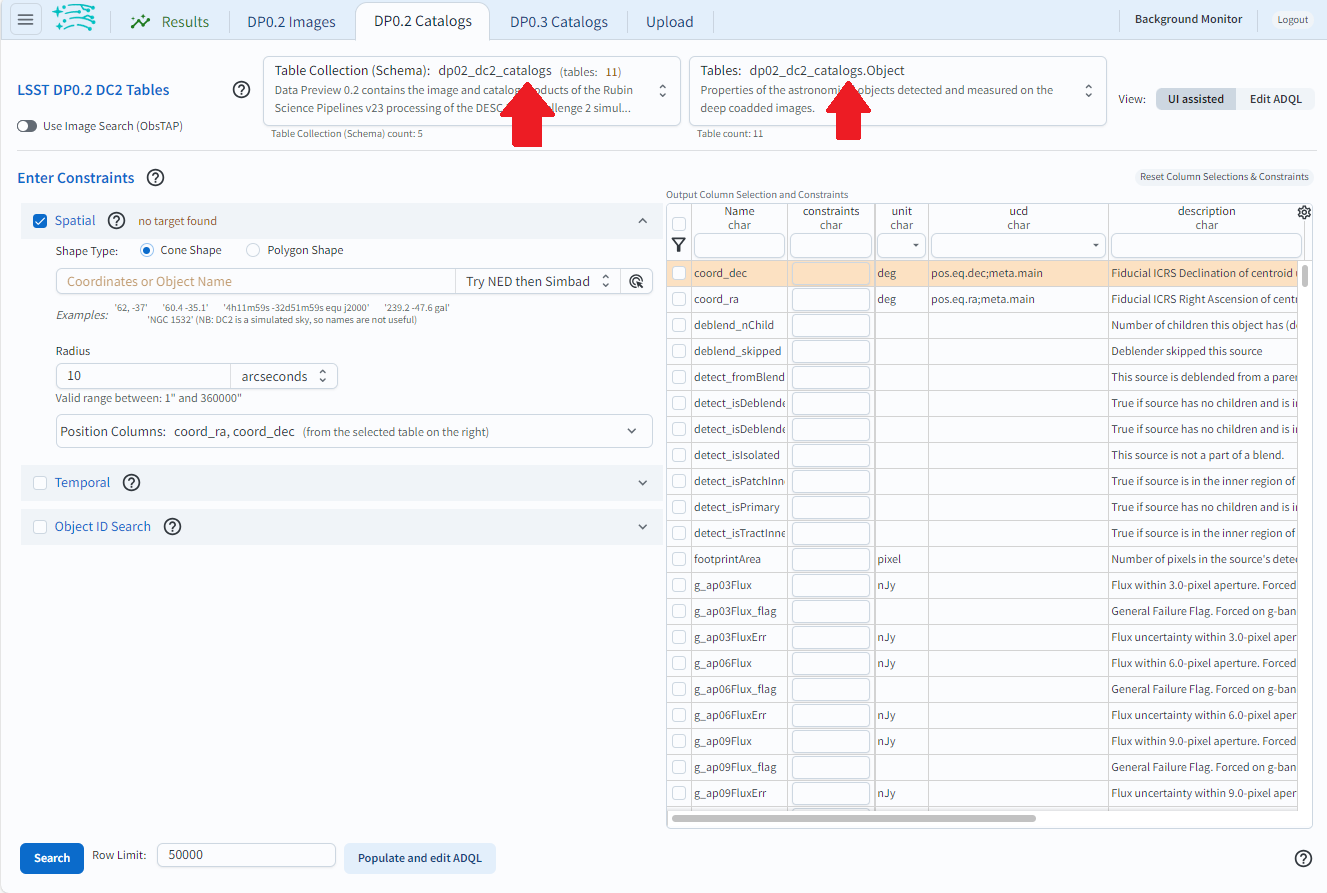Click the help icon at bottom right corner
1327x893 pixels.
pyautogui.click(x=1302, y=858)
